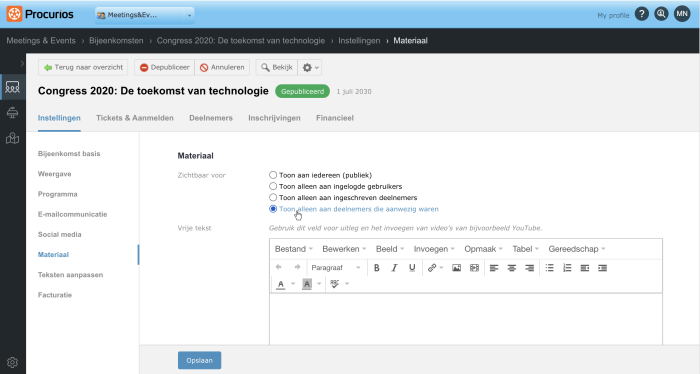Open the My profile link
Image resolution: width=700 pixels, height=374 pixels.
[613, 15]
